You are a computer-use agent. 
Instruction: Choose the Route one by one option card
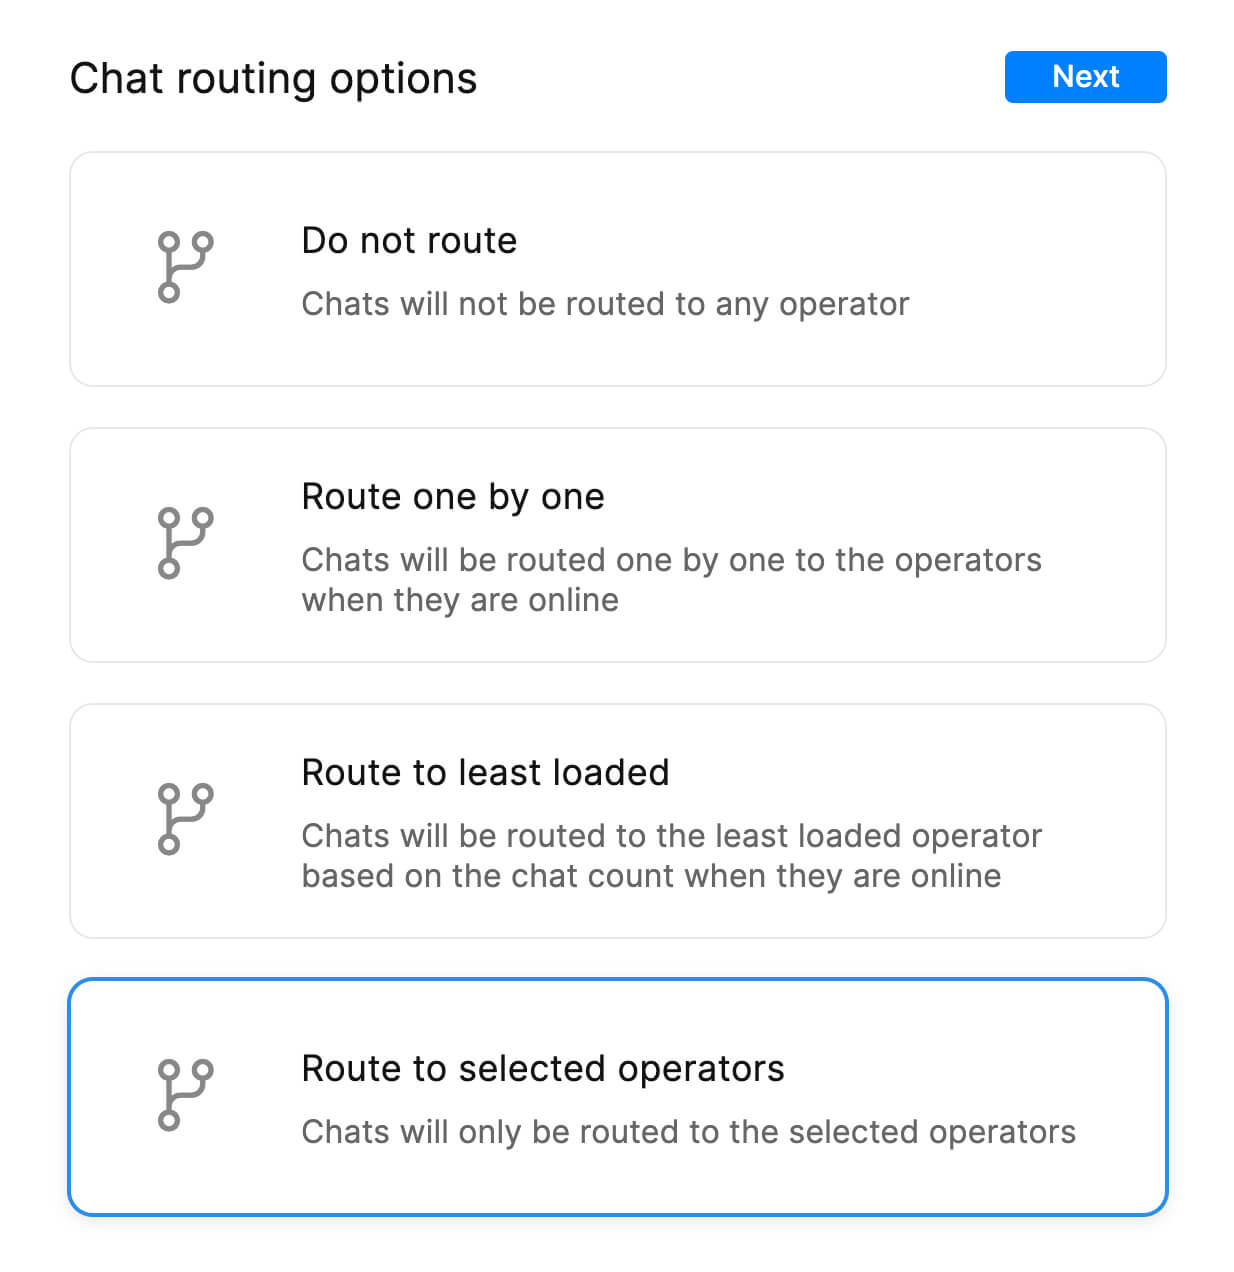tap(617, 545)
